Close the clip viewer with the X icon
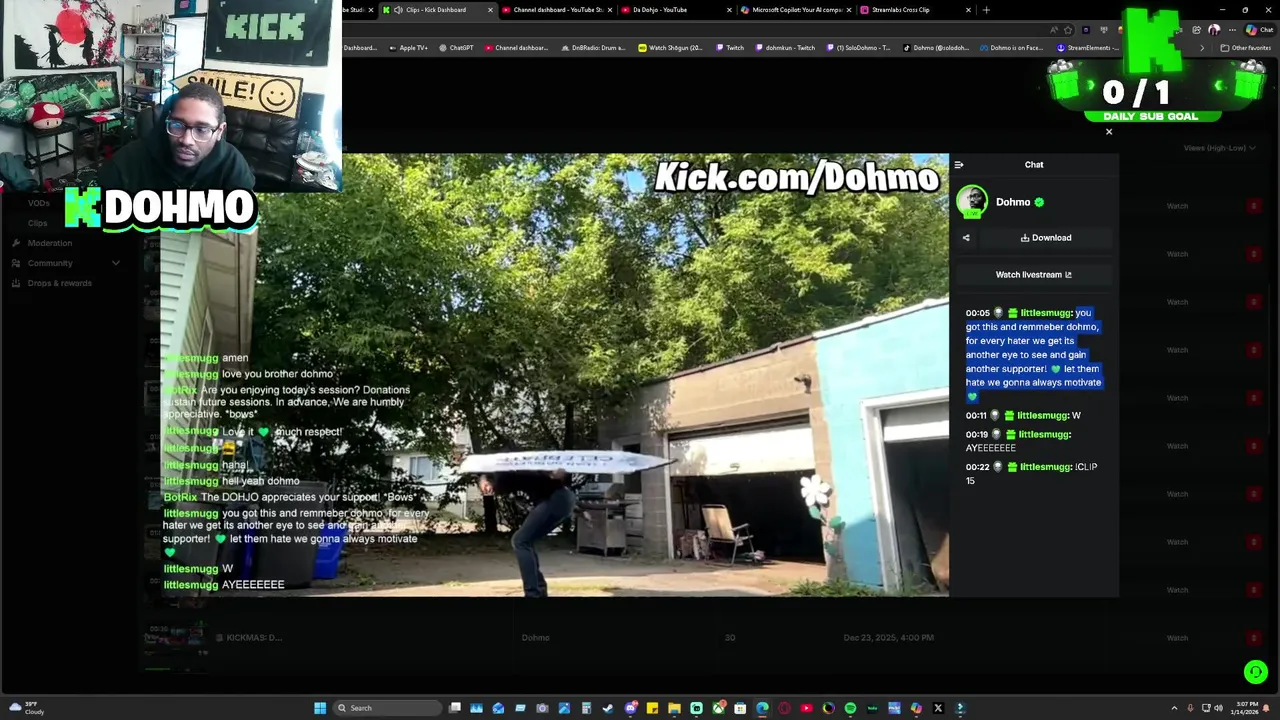1280x720 pixels. pos(1109,132)
